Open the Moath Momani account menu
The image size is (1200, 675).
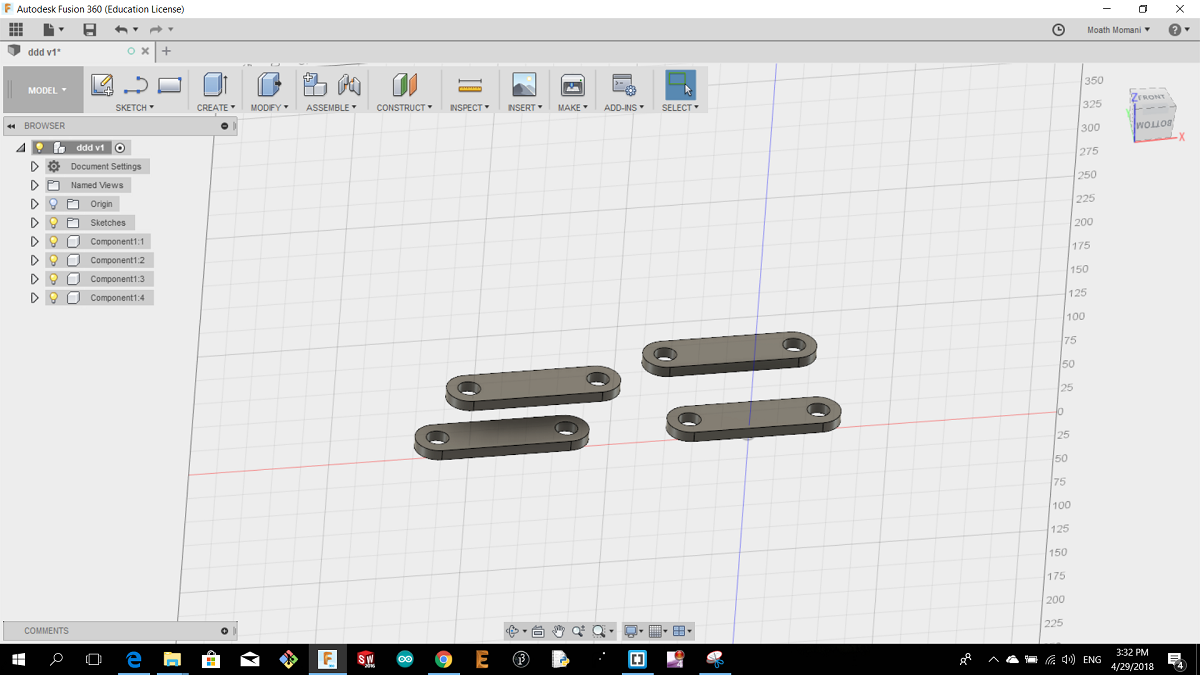click(1118, 30)
